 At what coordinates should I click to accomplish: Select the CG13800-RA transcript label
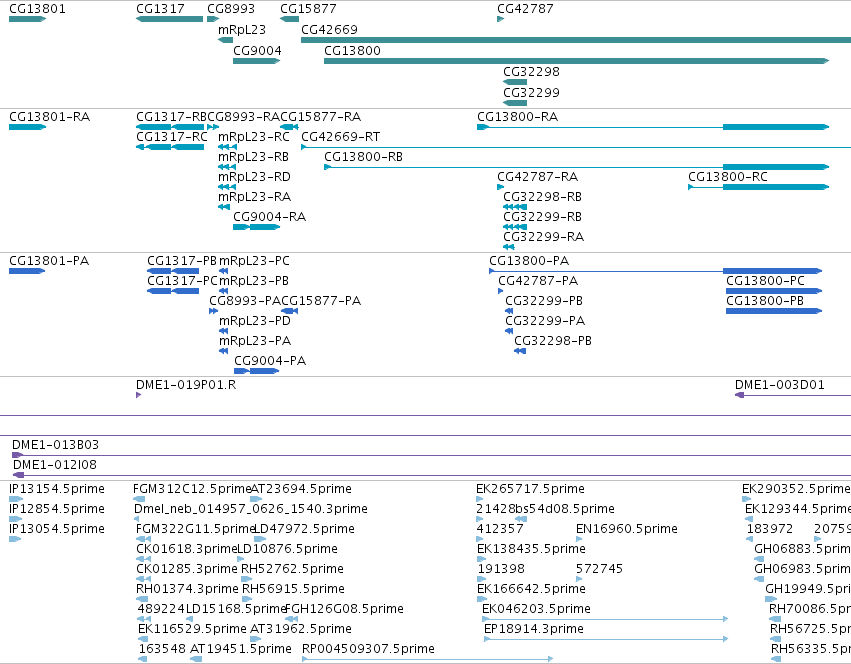point(518,117)
